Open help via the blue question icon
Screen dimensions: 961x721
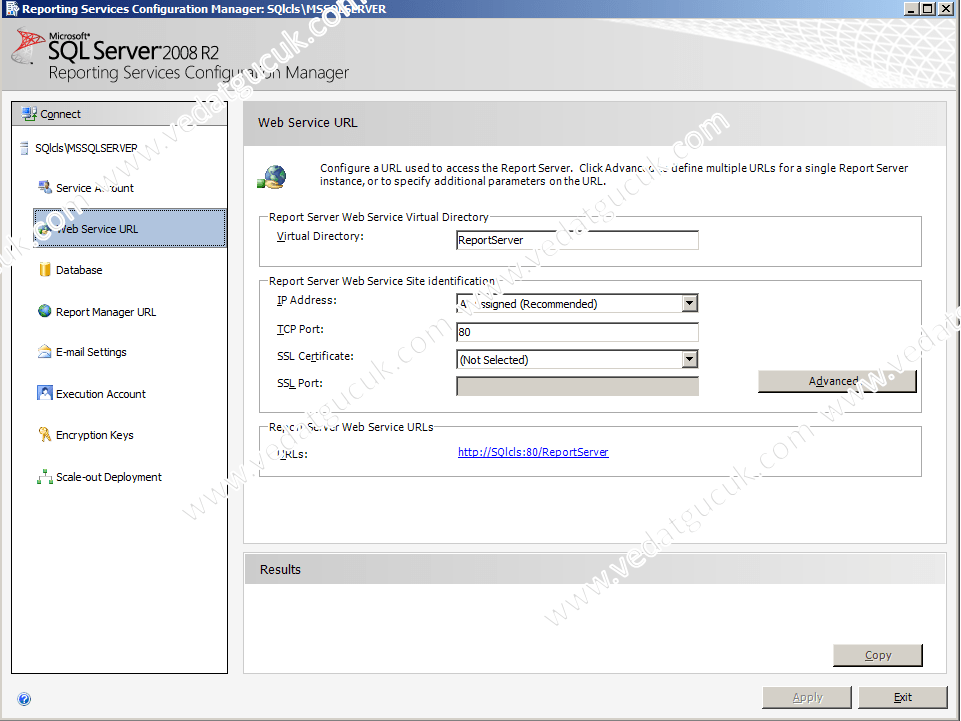24,699
